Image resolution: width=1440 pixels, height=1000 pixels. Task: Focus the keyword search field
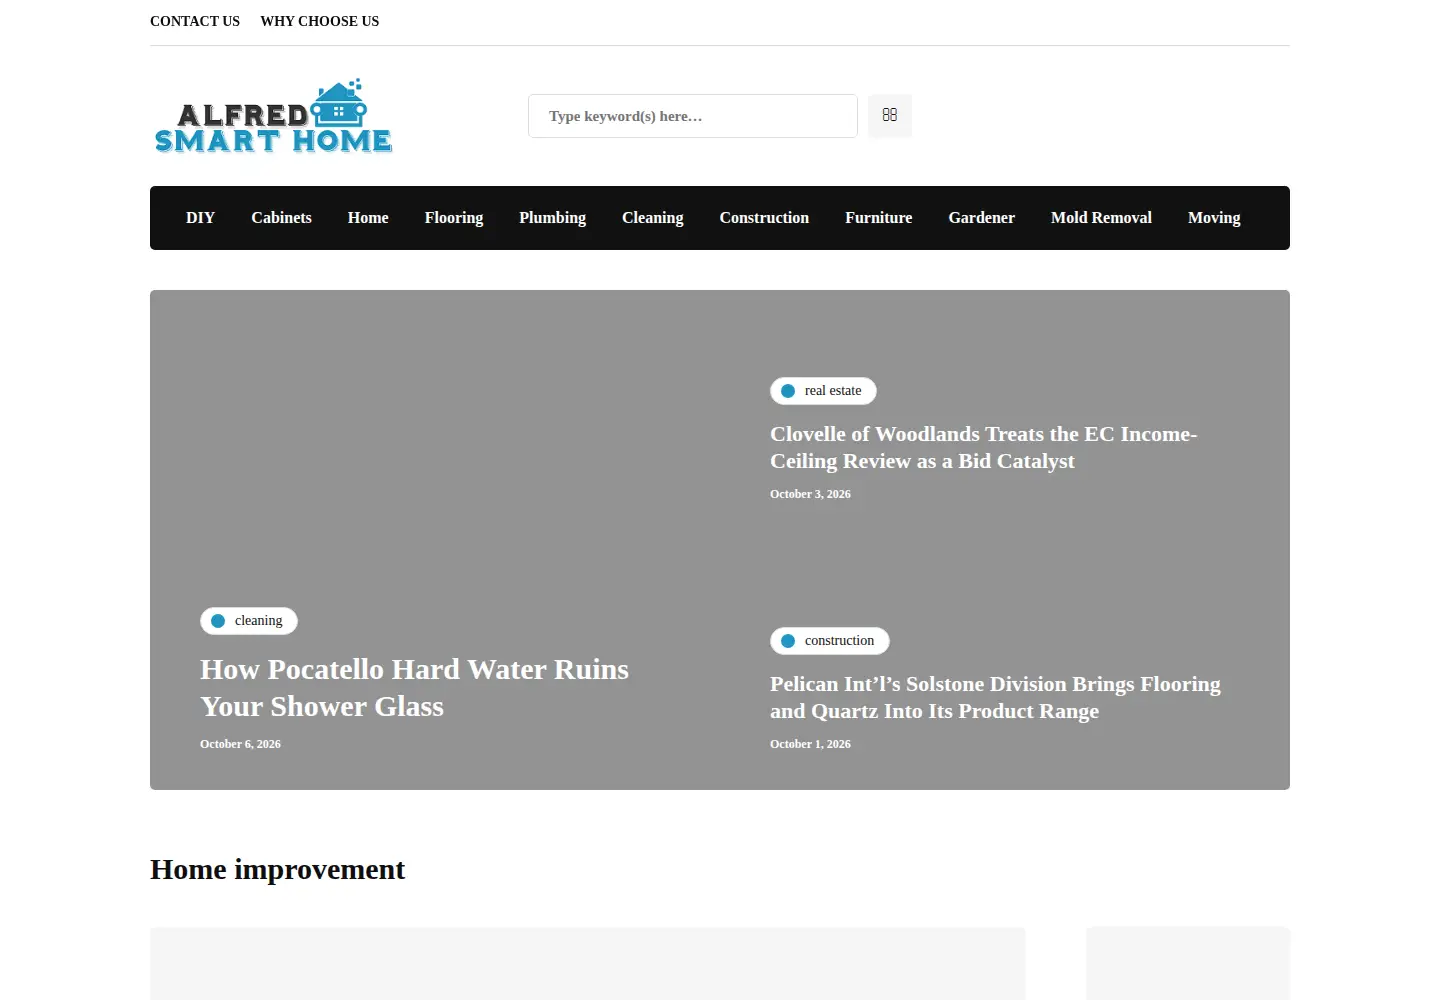pos(692,116)
